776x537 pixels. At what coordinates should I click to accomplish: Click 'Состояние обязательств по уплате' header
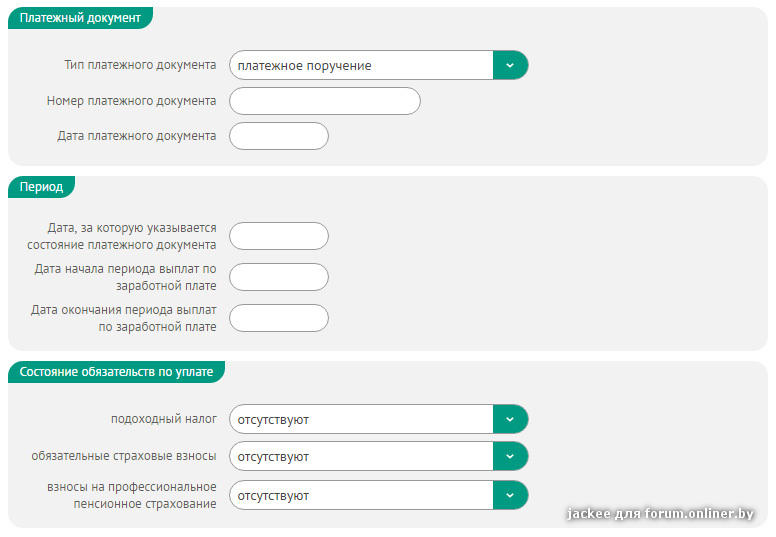pos(116,371)
